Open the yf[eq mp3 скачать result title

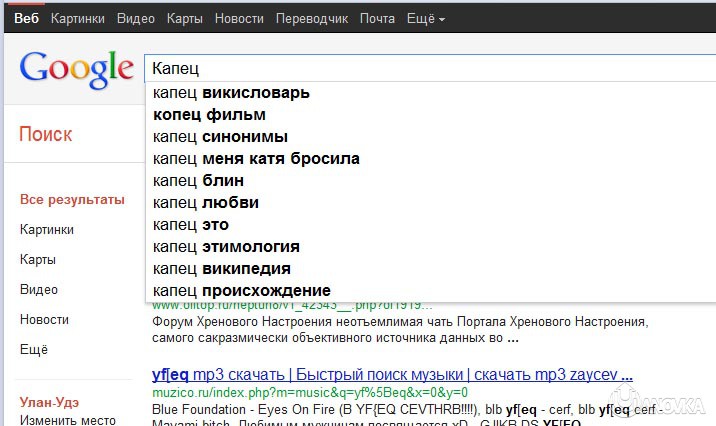[x=392, y=375]
